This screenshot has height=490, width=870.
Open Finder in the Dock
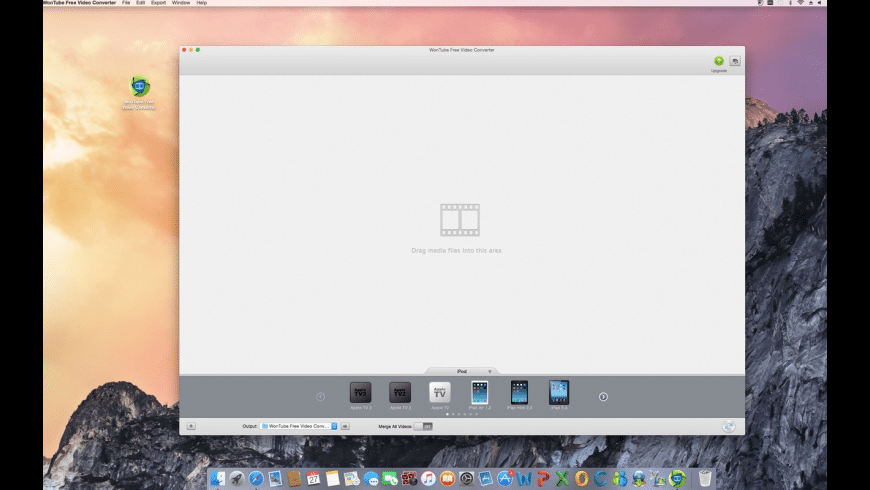point(218,478)
